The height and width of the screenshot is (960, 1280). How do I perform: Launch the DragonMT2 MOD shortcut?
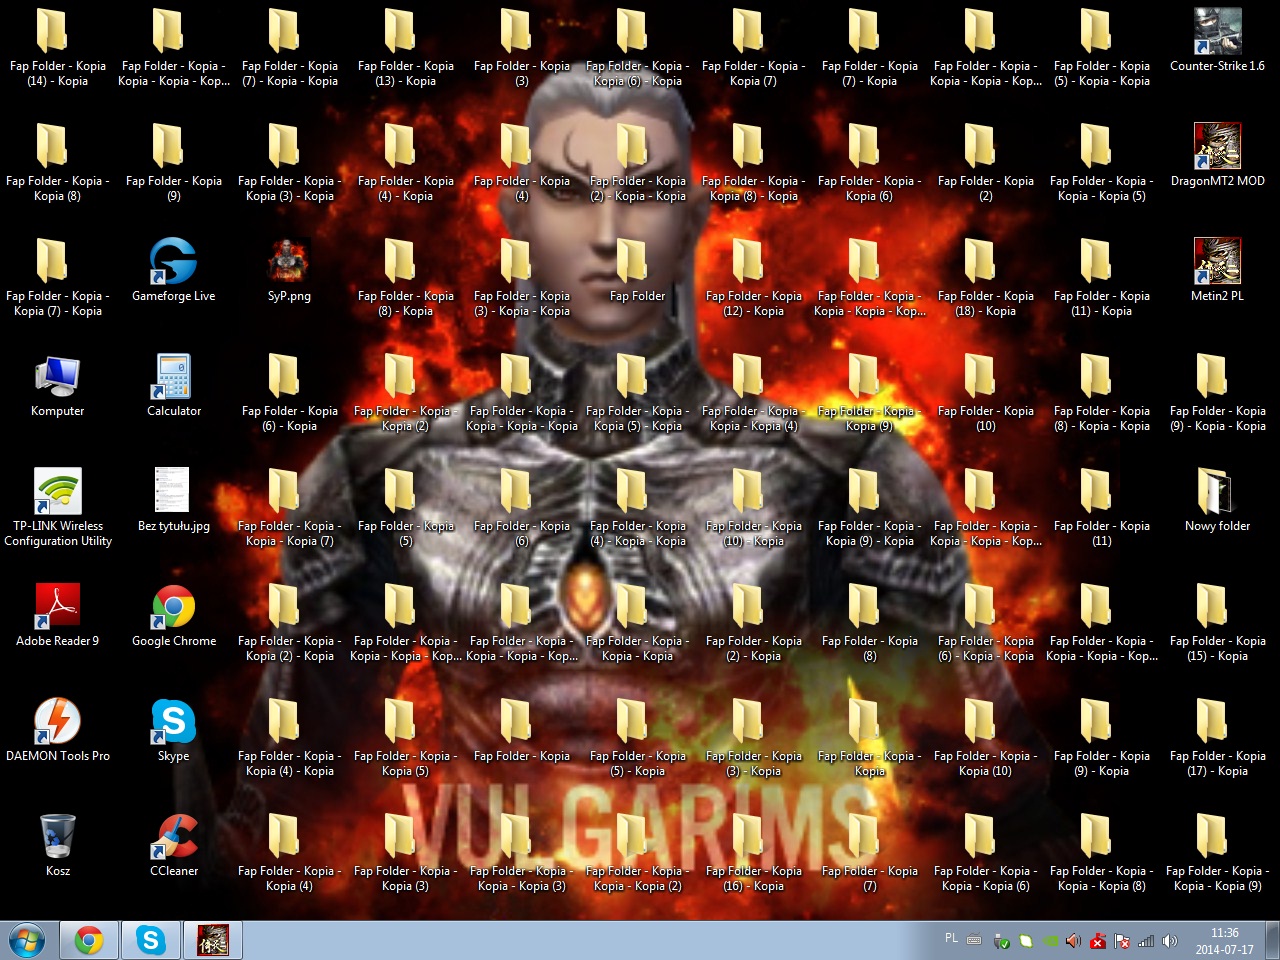coord(1217,155)
